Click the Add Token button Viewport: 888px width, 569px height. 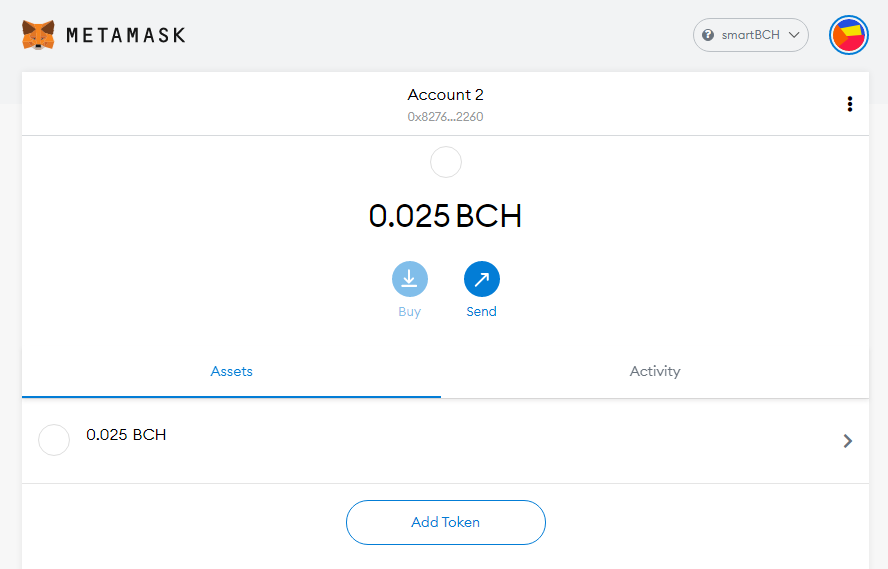click(446, 522)
